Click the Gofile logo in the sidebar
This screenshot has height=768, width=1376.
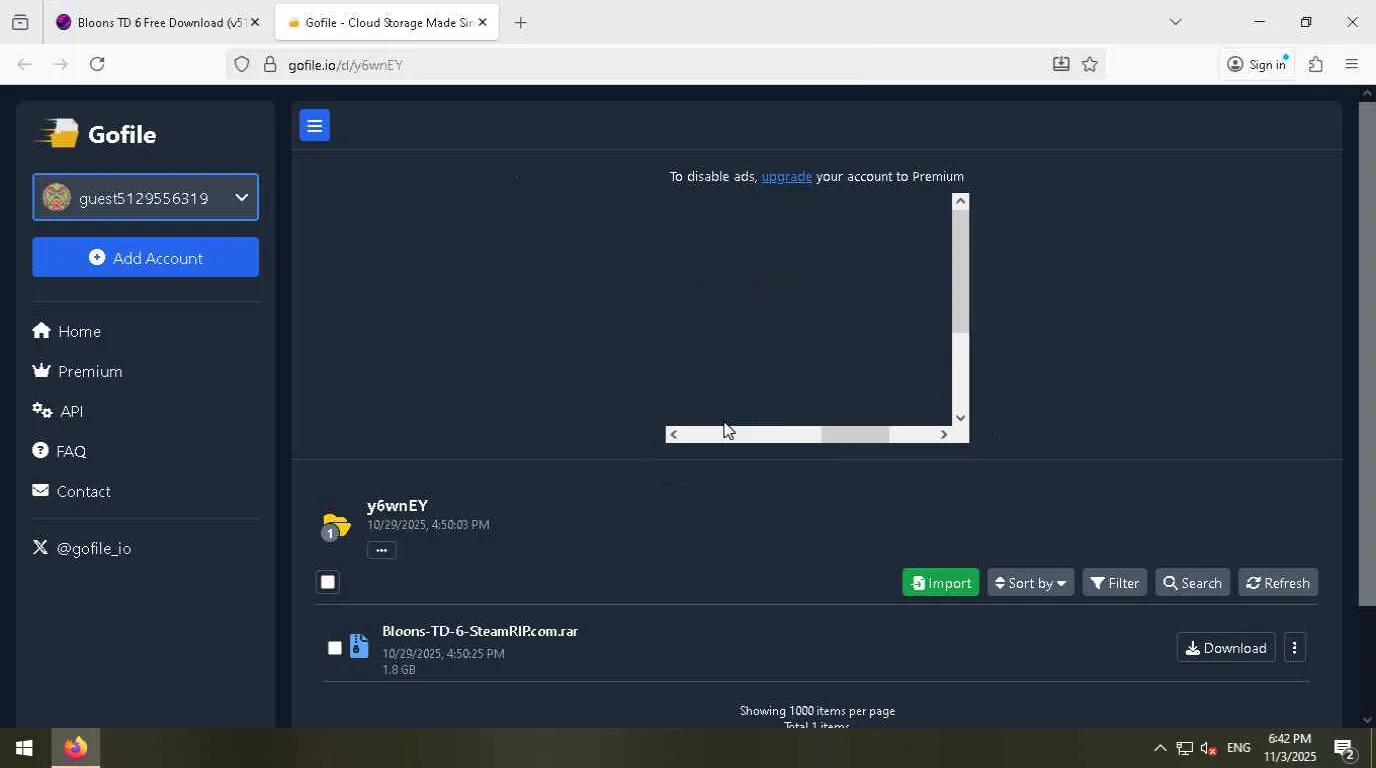tap(97, 134)
